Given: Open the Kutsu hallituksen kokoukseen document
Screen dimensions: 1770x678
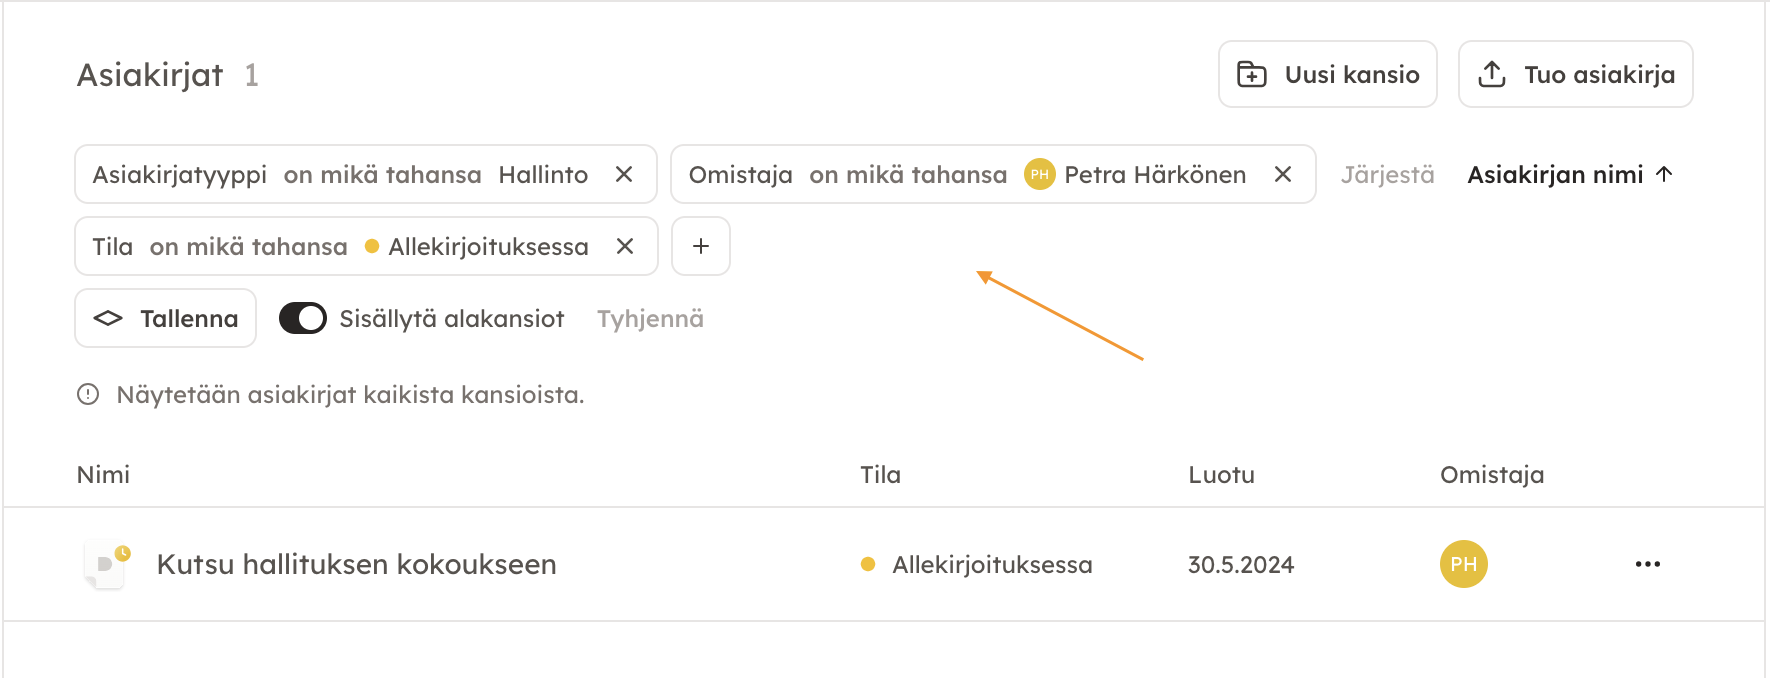Looking at the screenshot, I should [356, 565].
